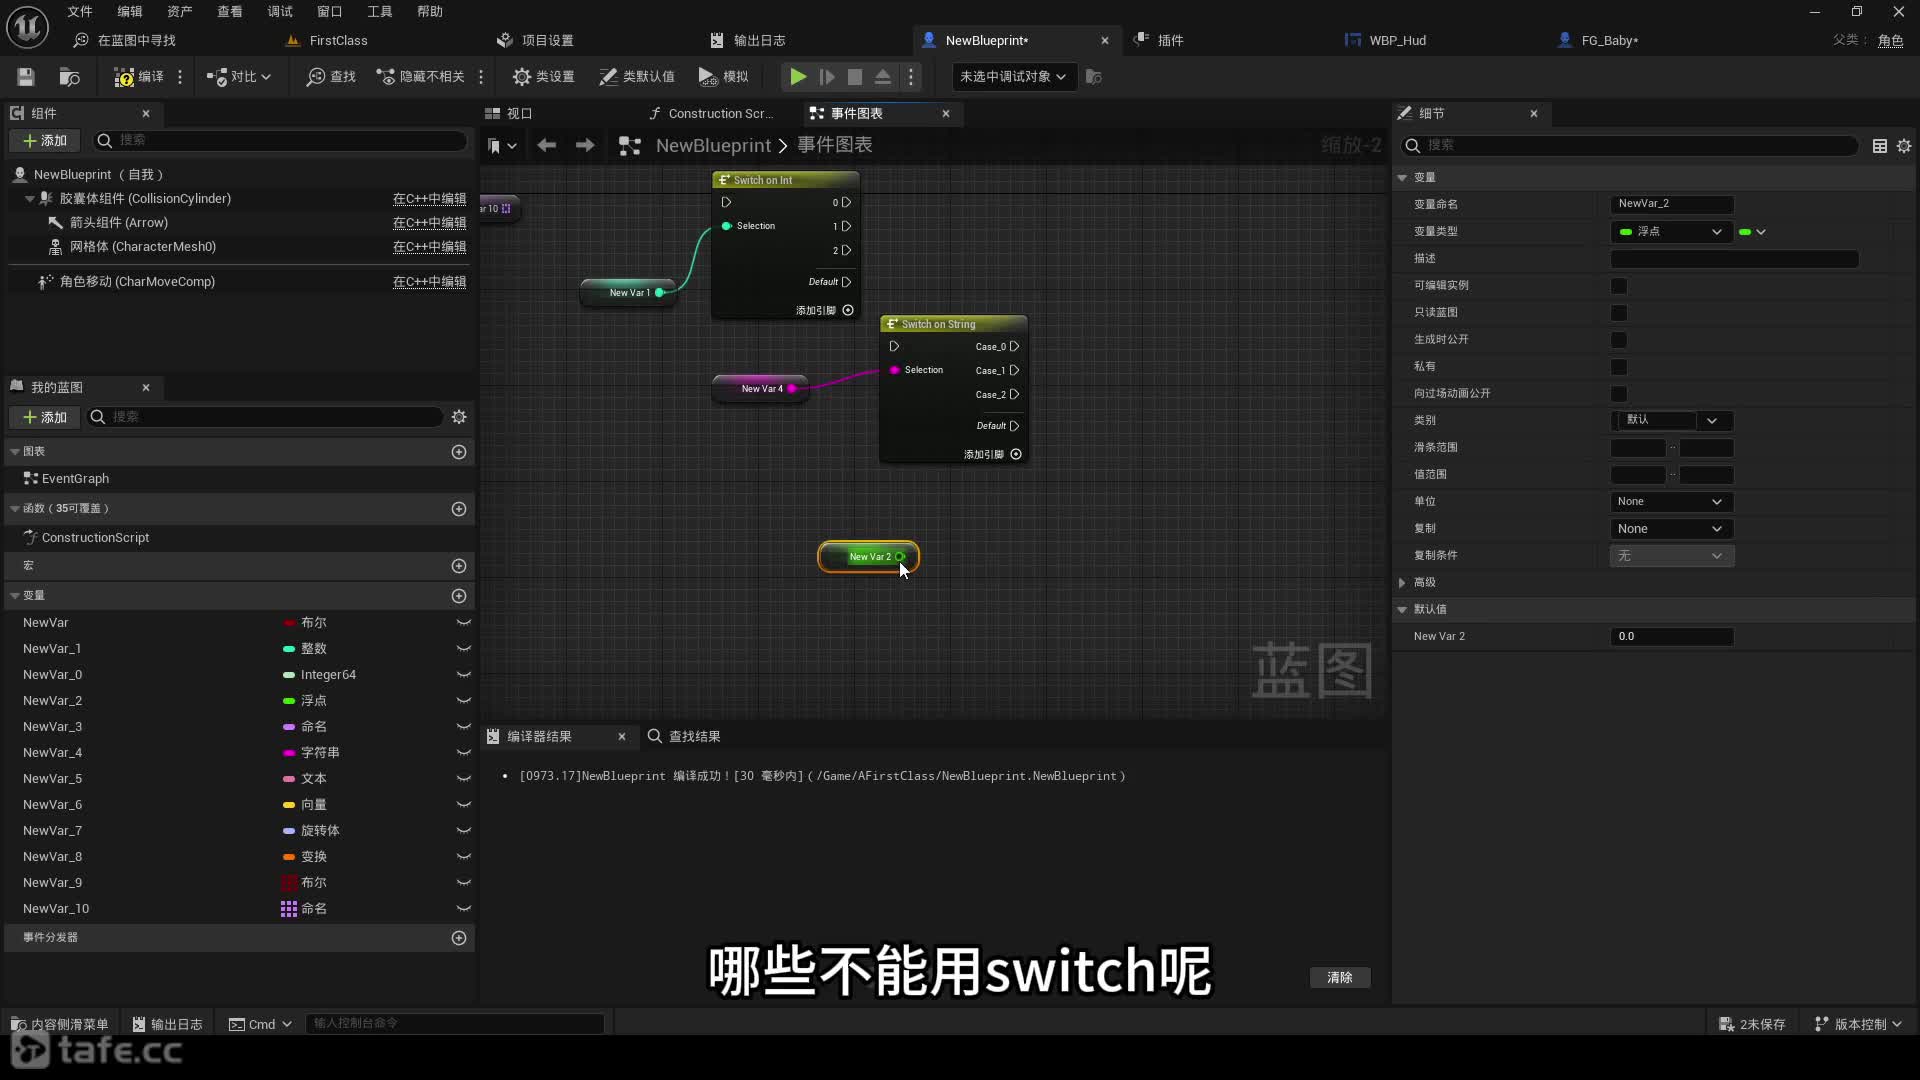Click 添加 button in components panel
The width and height of the screenshot is (1920, 1080).
(x=45, y=141)
